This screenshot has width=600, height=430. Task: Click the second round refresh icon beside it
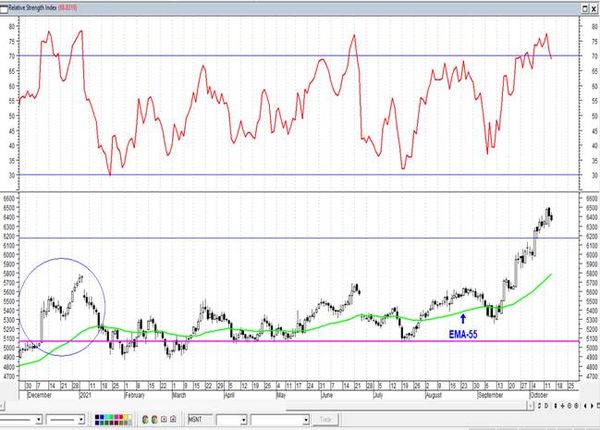pos(155,419)
